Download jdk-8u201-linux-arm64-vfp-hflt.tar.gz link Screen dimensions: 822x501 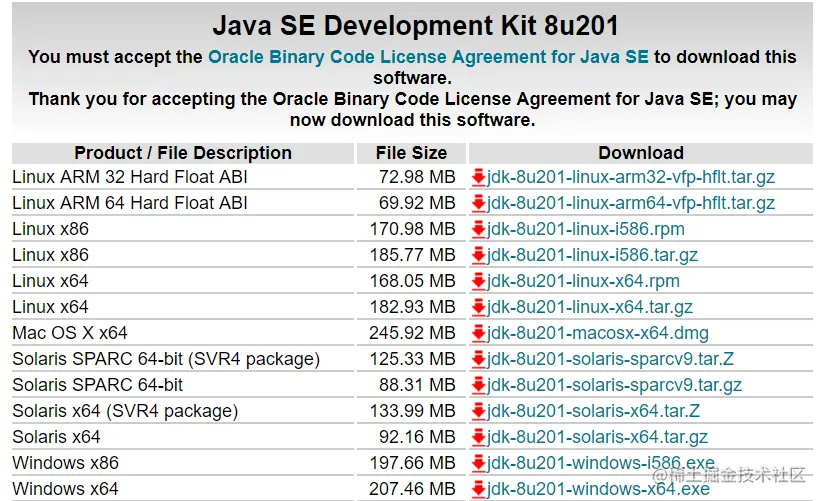(x=631, y=203)
